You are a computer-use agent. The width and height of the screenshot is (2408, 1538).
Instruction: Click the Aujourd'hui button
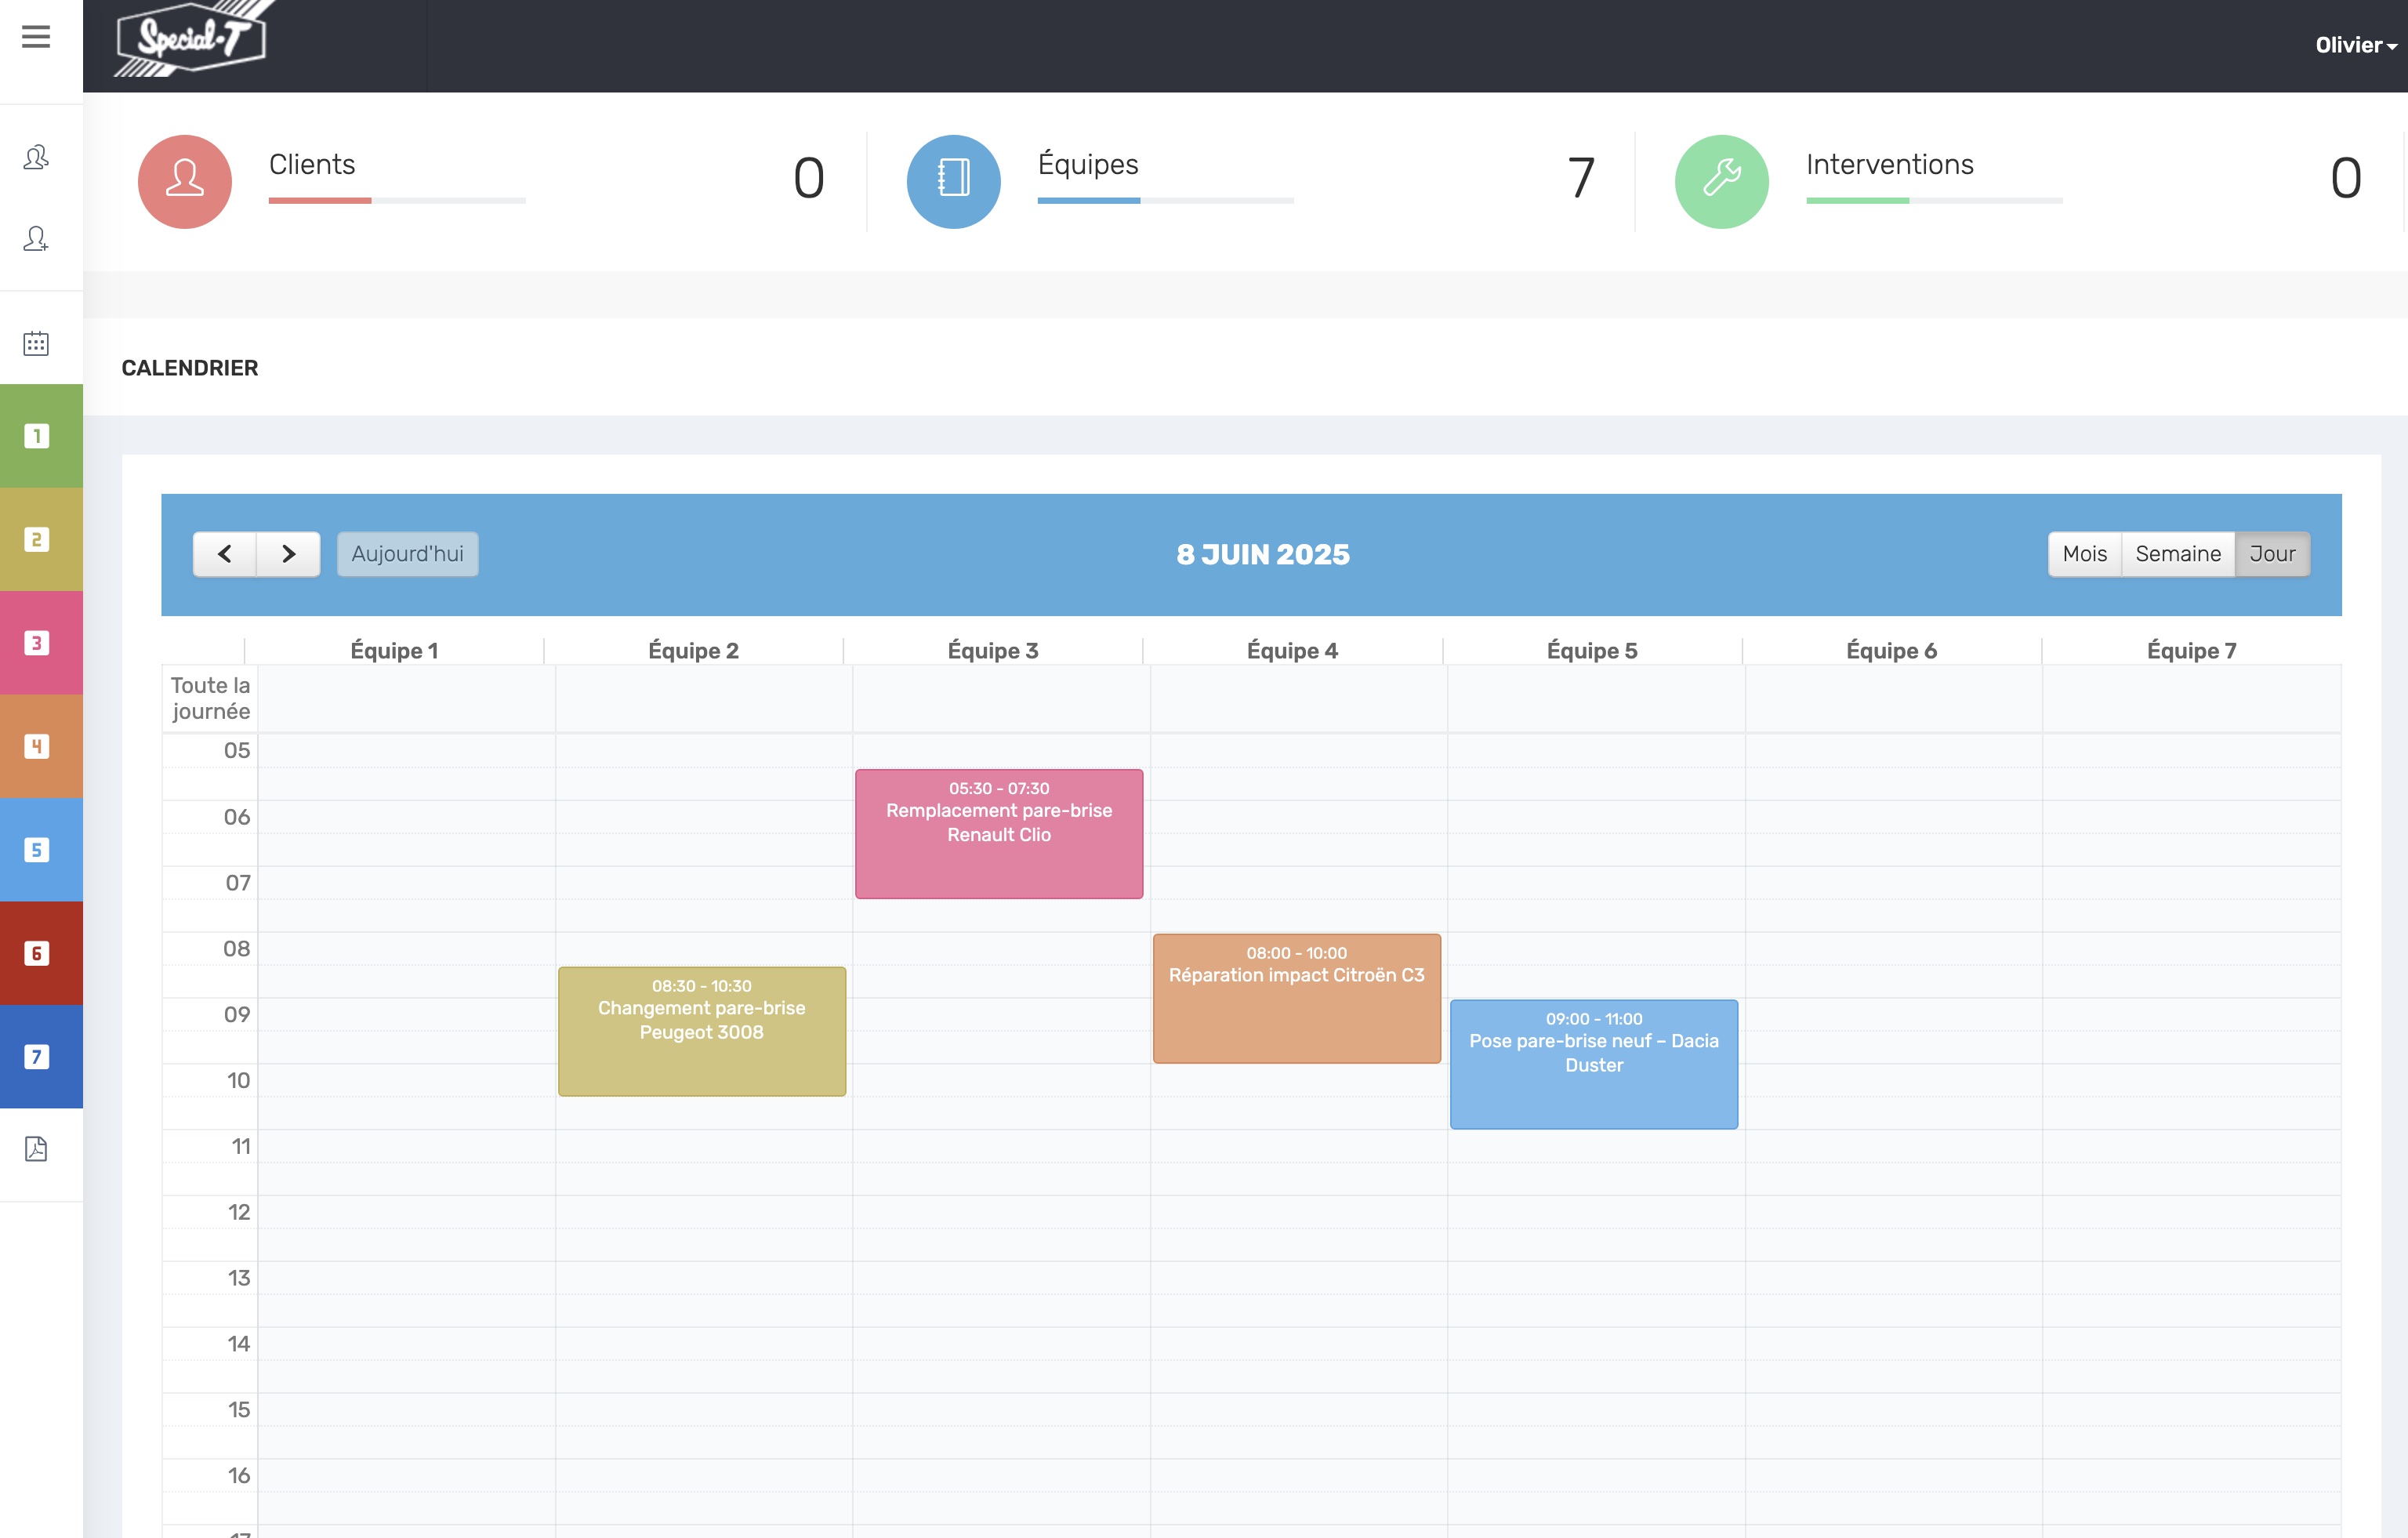(x=407, y=554)
